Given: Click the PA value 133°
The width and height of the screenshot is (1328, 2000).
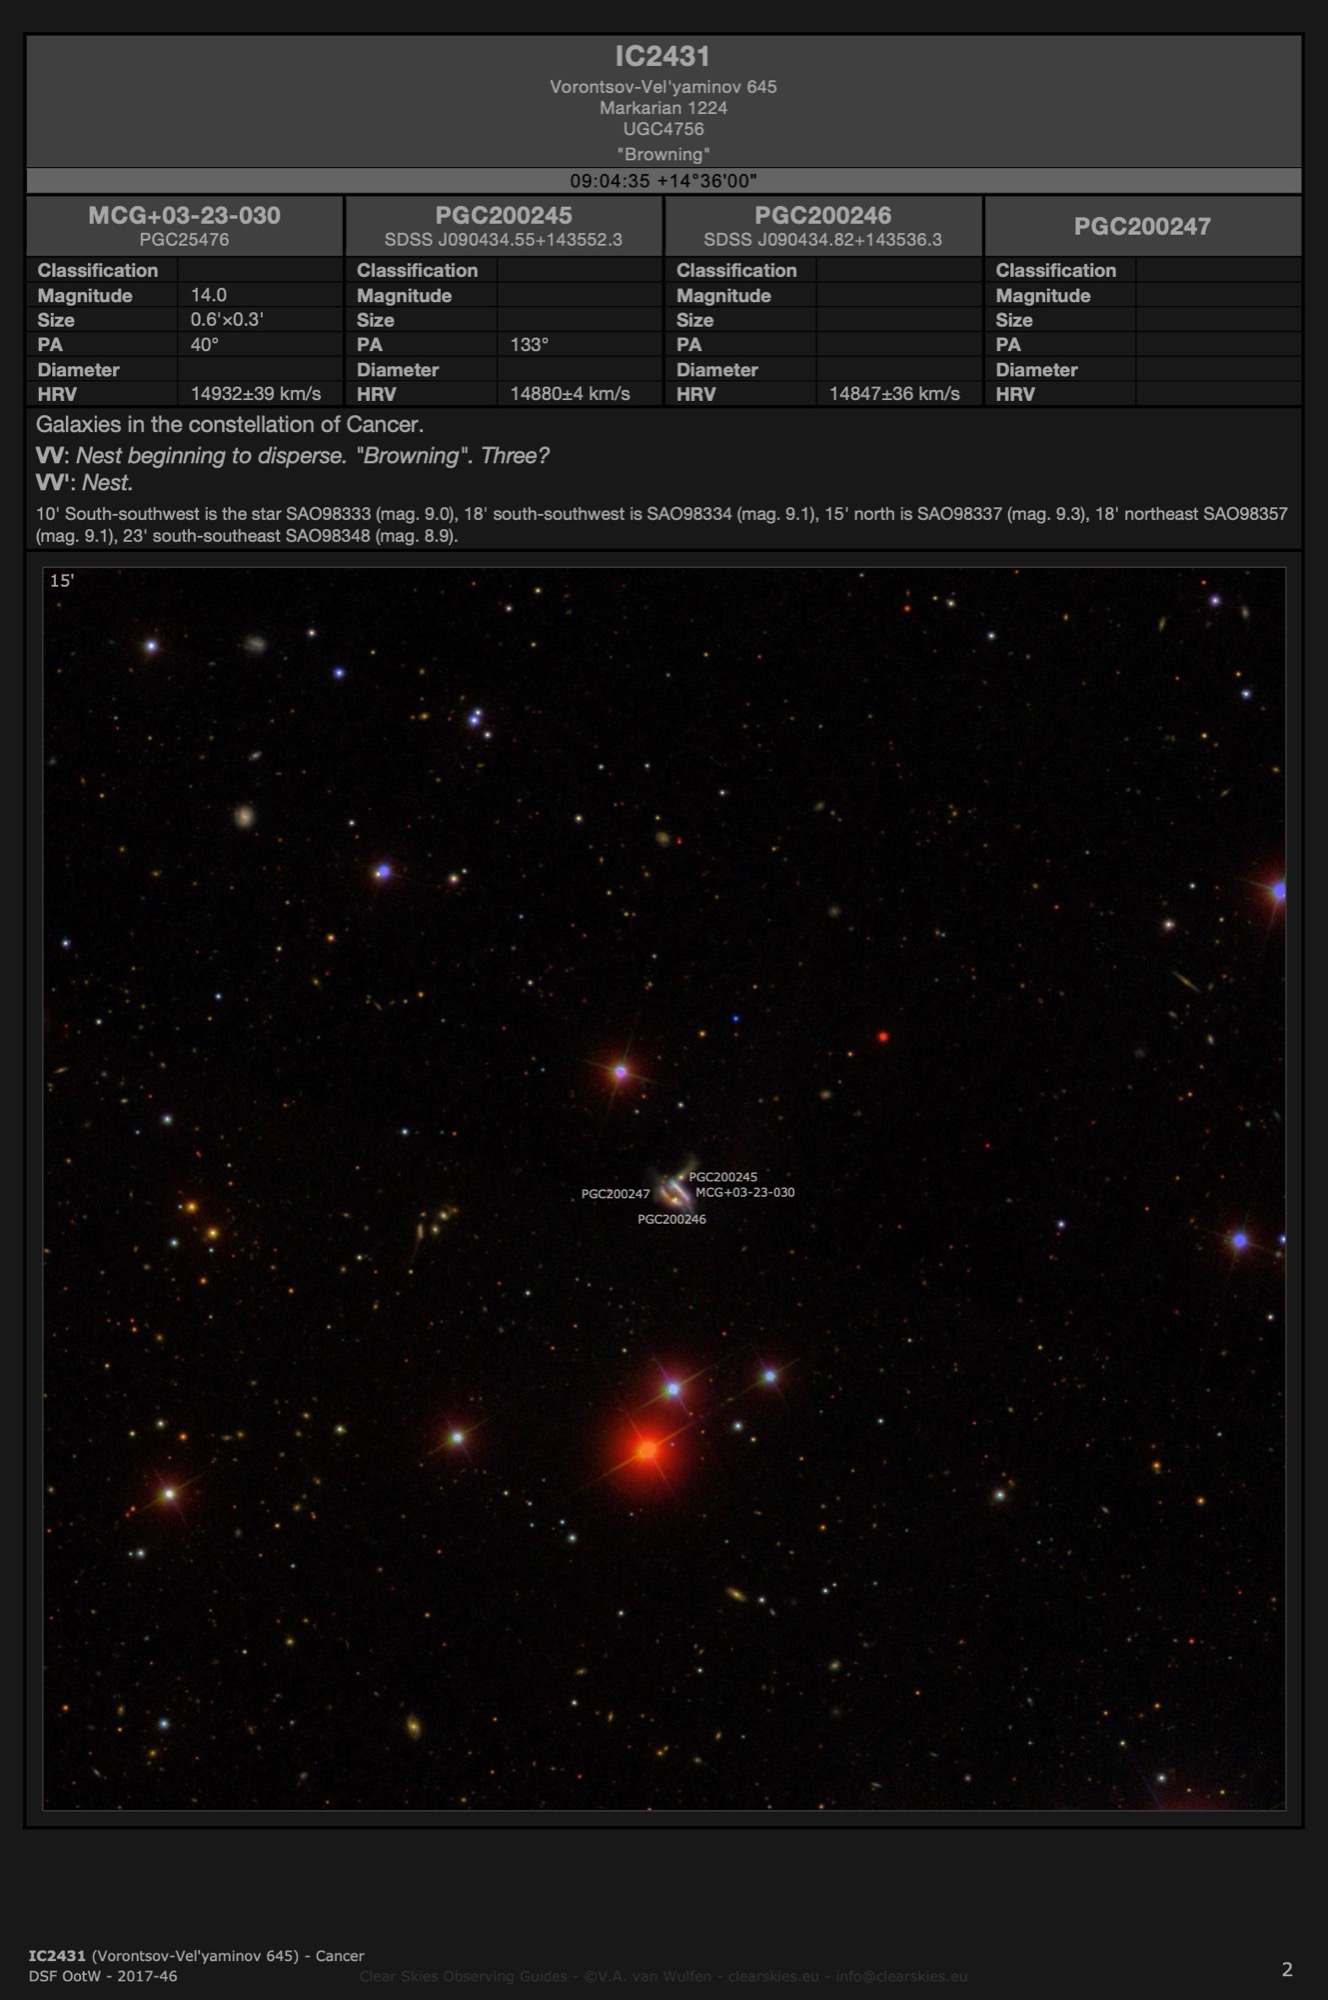Looking at the screenshot, I should pos(529,345).
